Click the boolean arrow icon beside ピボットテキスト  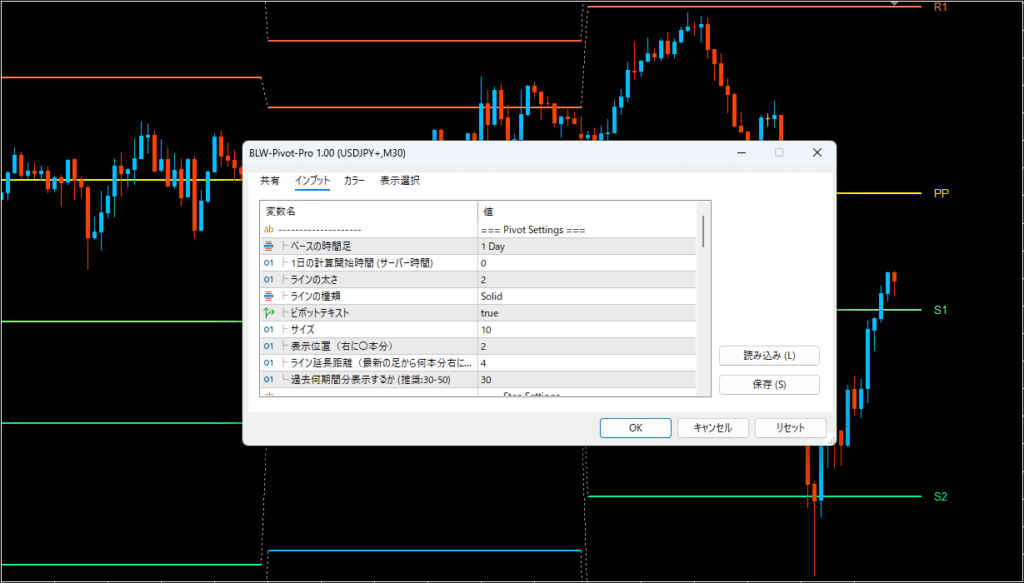pos(268,313)
